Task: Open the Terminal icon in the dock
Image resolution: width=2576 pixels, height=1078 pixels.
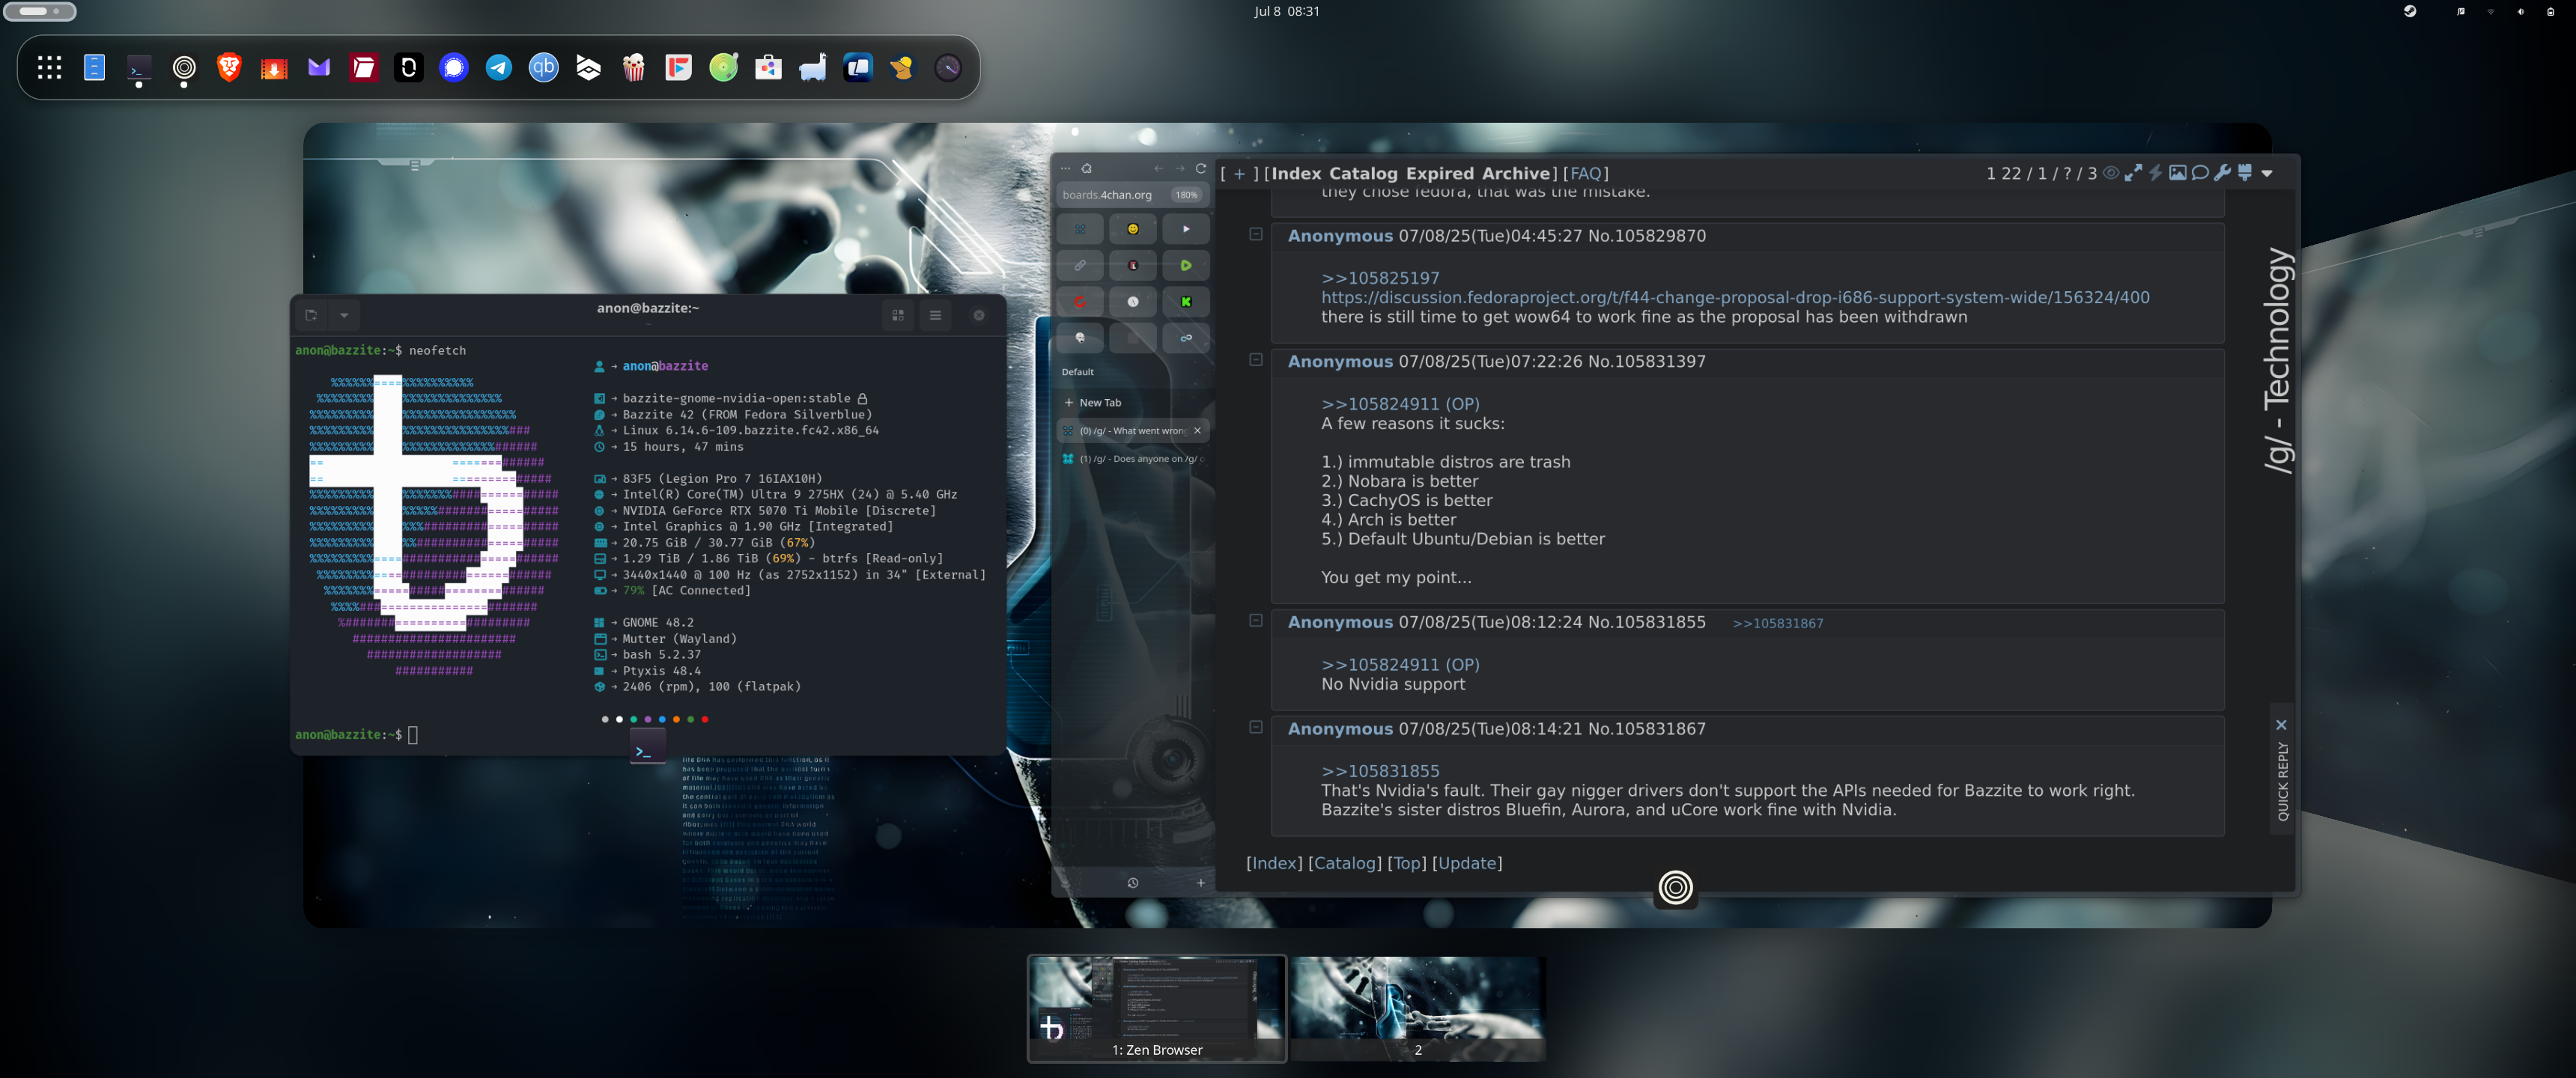Action: (139, 68)
